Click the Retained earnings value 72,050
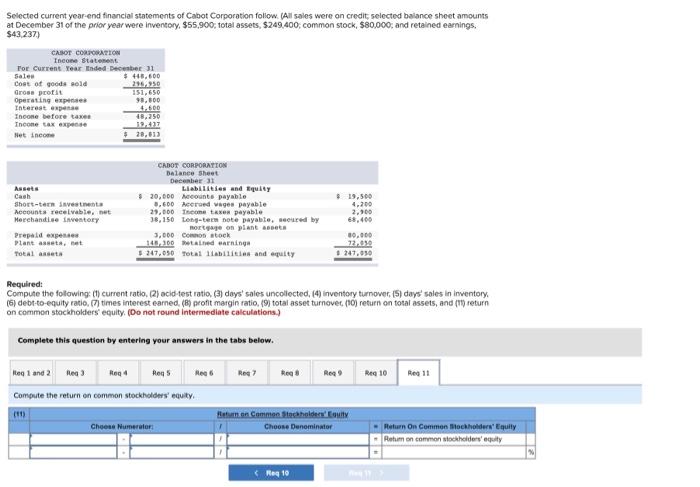 tap(360, 243)
